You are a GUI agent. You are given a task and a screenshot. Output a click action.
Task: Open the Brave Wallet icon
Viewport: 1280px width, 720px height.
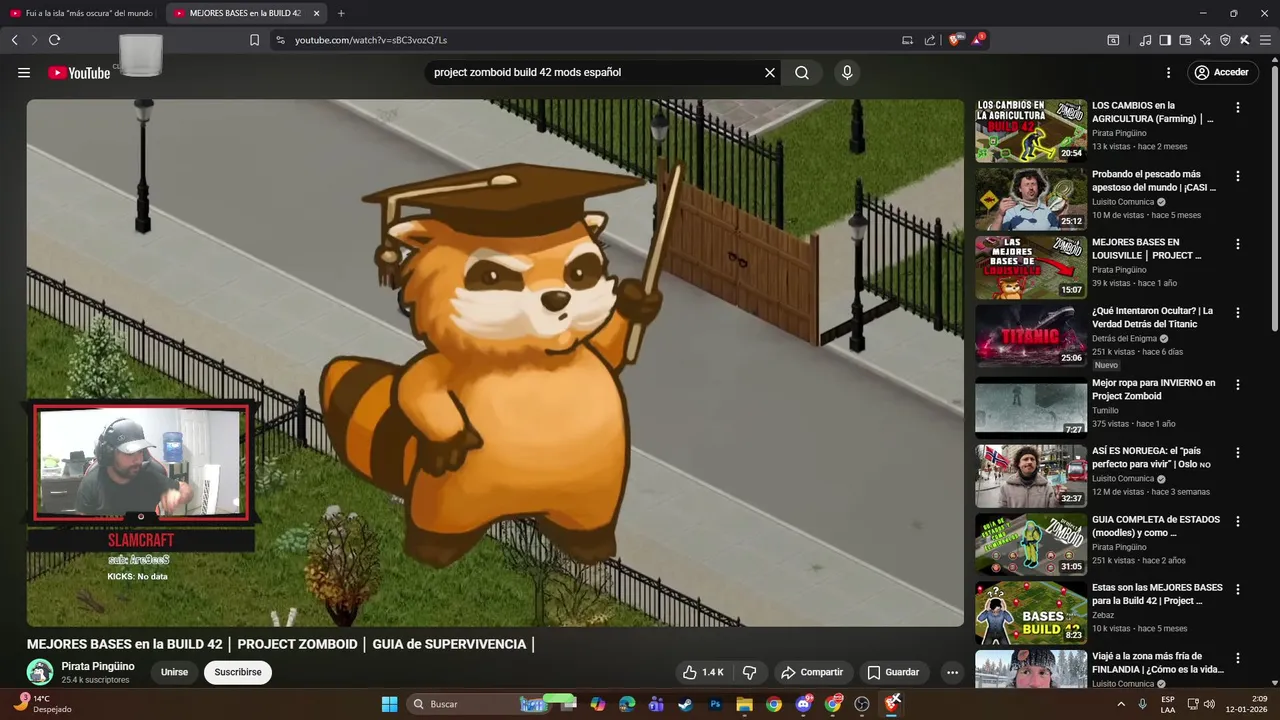point(1185,40)
